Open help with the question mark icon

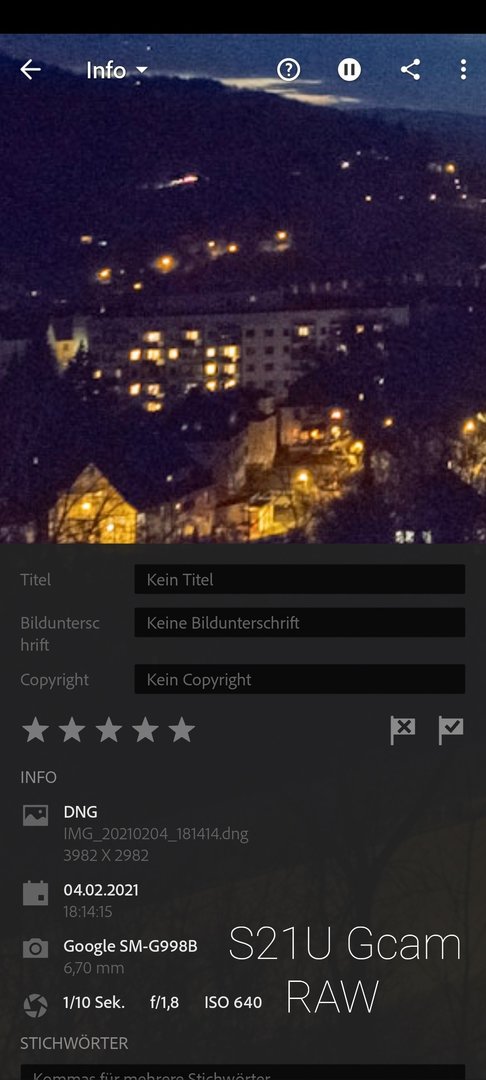[288, 70]
